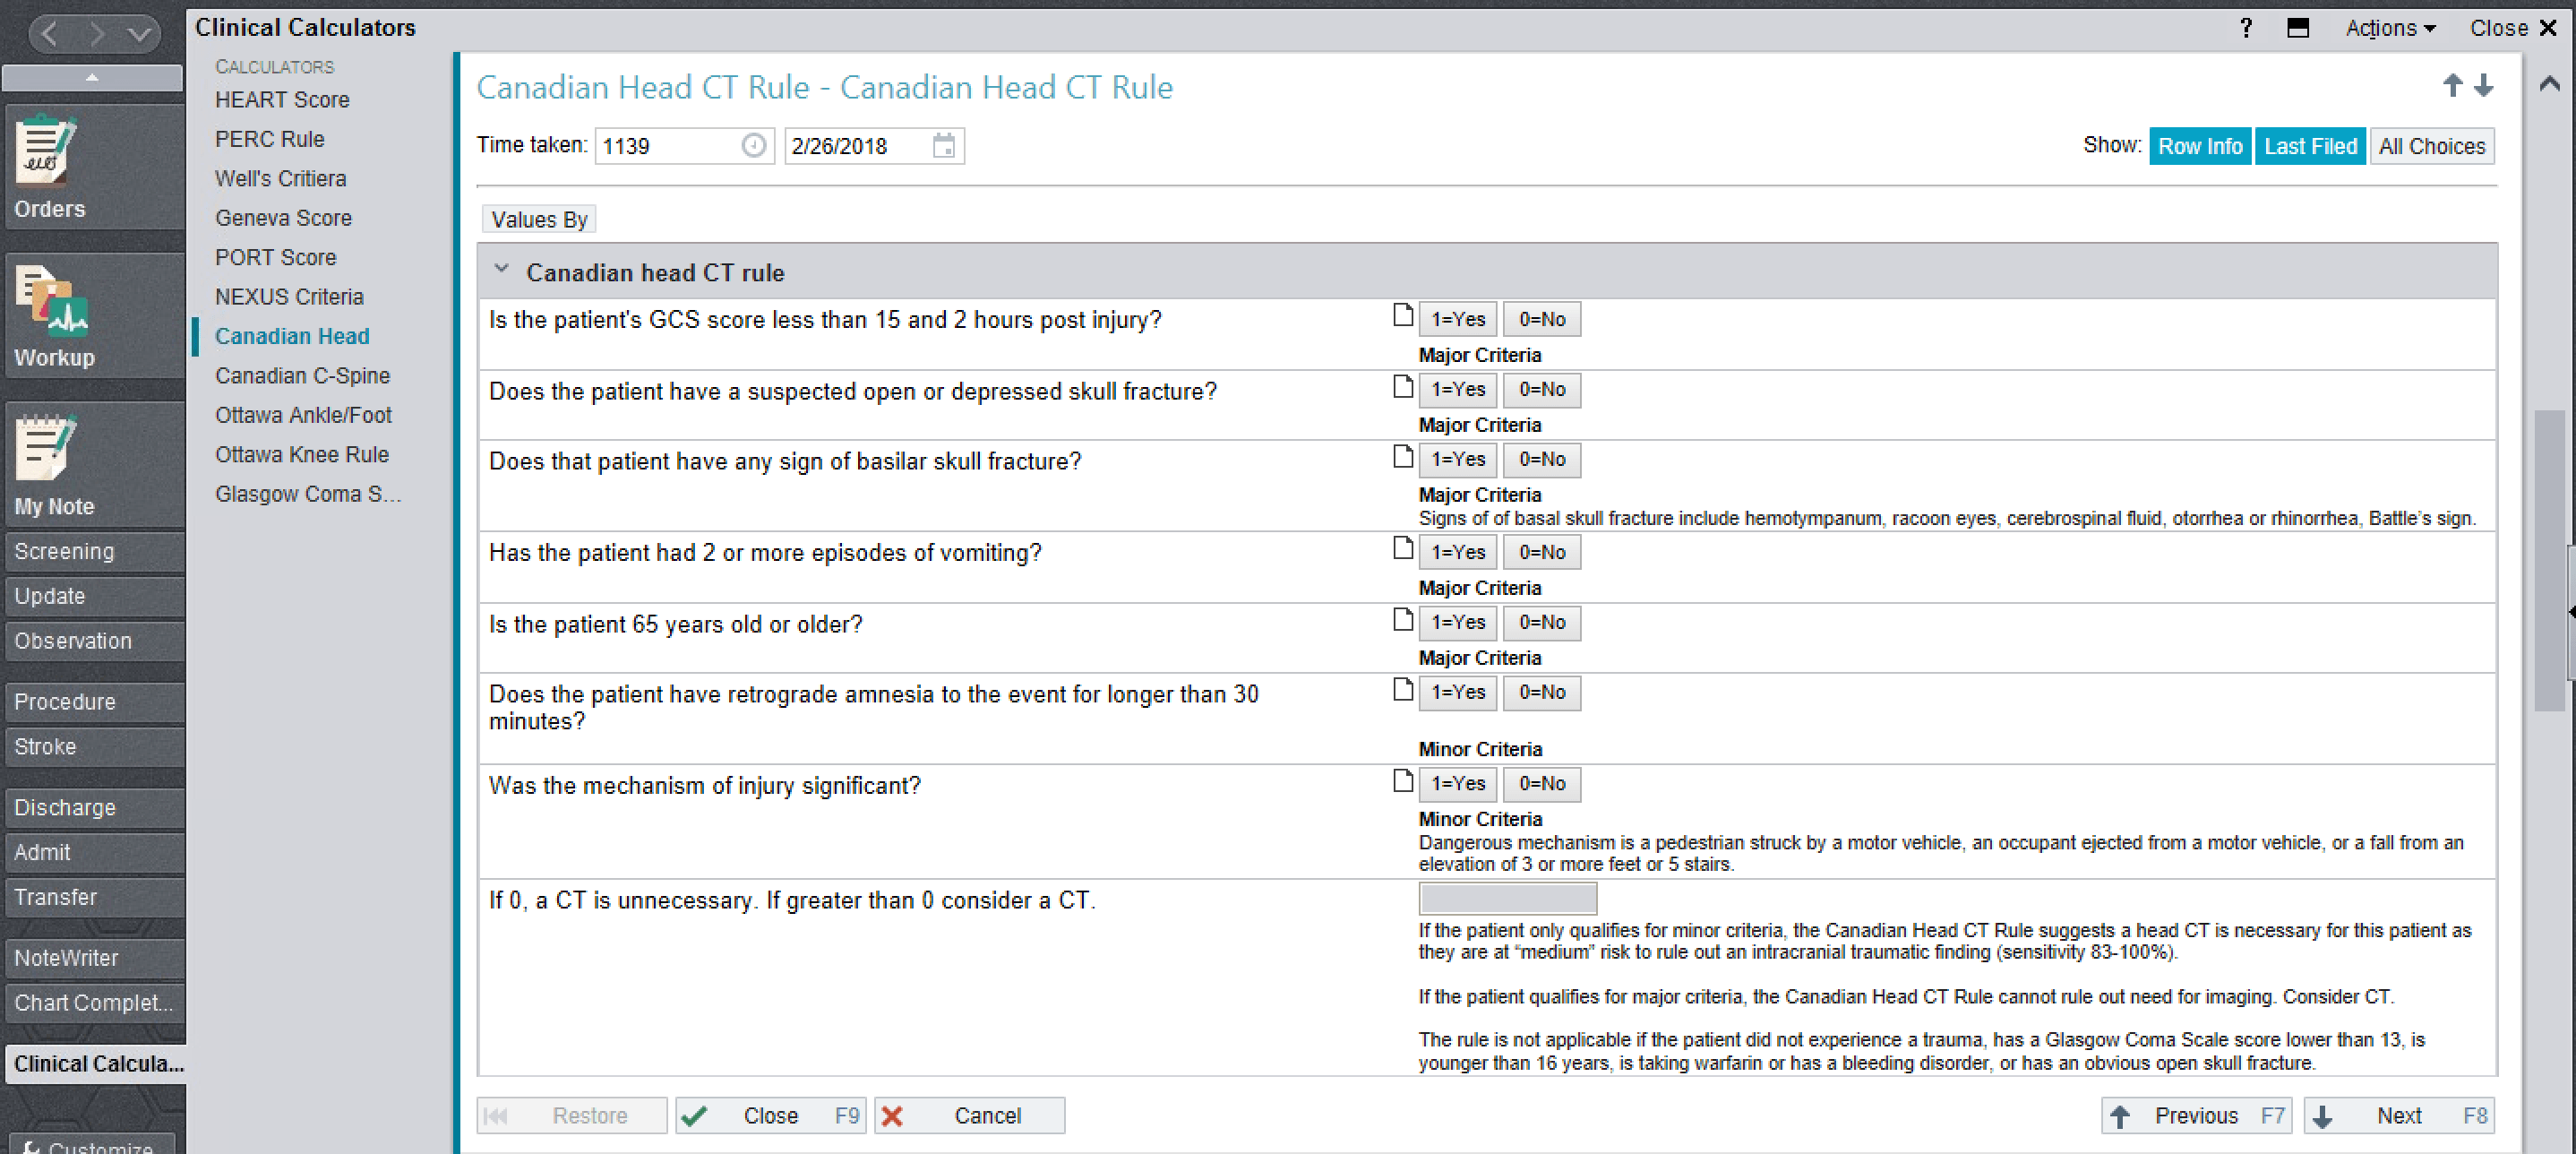Click the vertical scrollbar thumb
The image size is (2576, 1154).
(x=2549, y=560)
